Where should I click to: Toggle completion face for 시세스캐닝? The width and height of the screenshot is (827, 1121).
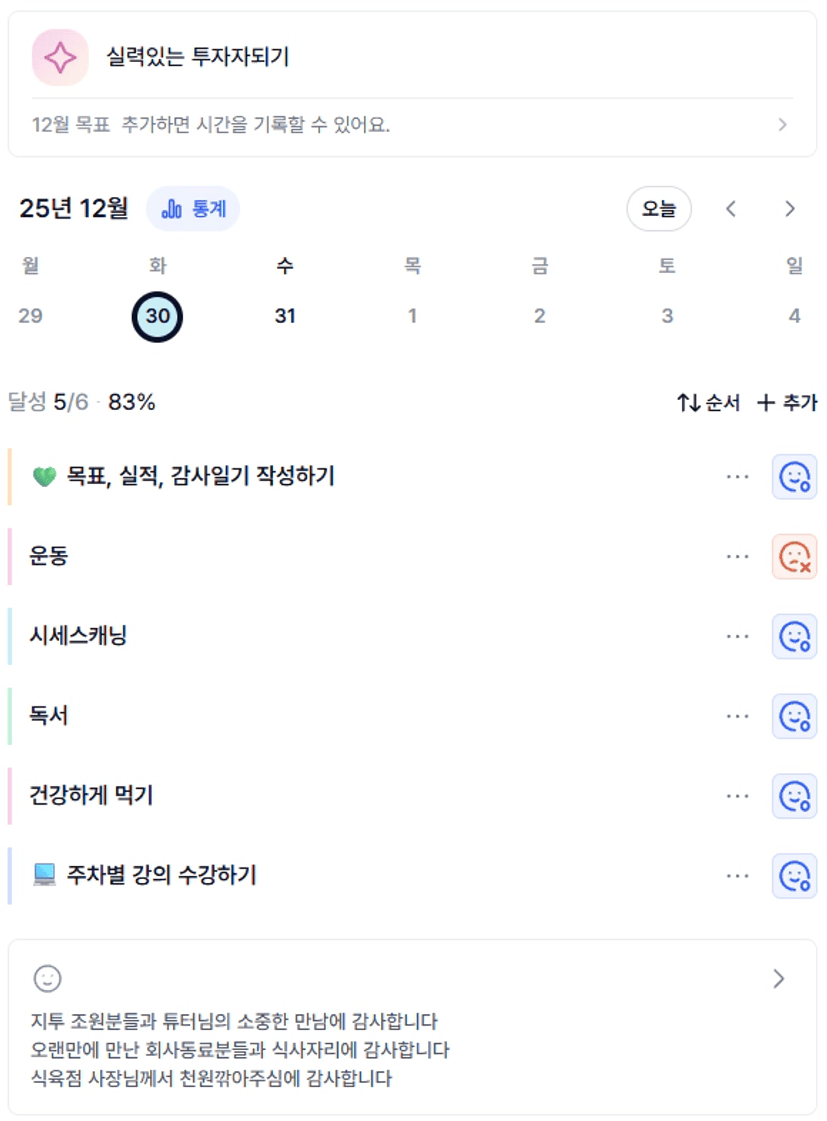794,636
